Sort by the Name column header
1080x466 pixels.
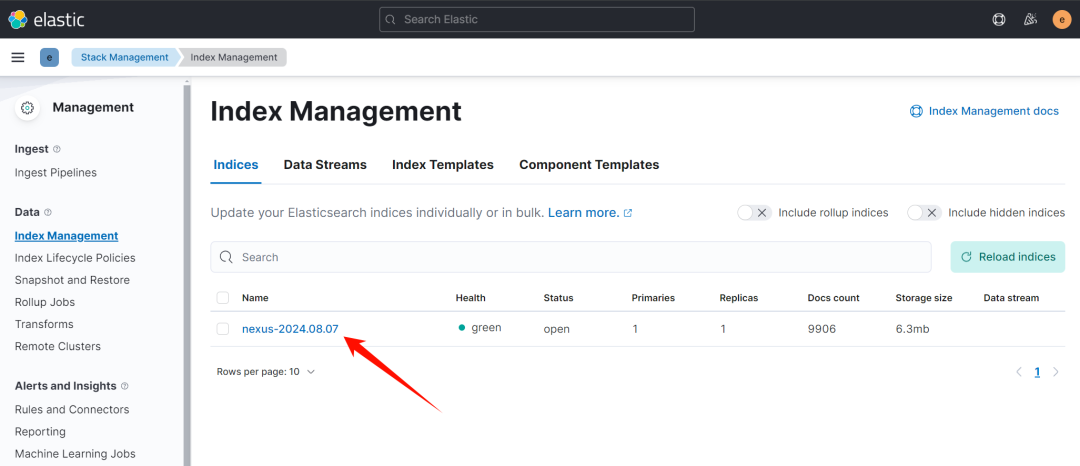[255, 298]
